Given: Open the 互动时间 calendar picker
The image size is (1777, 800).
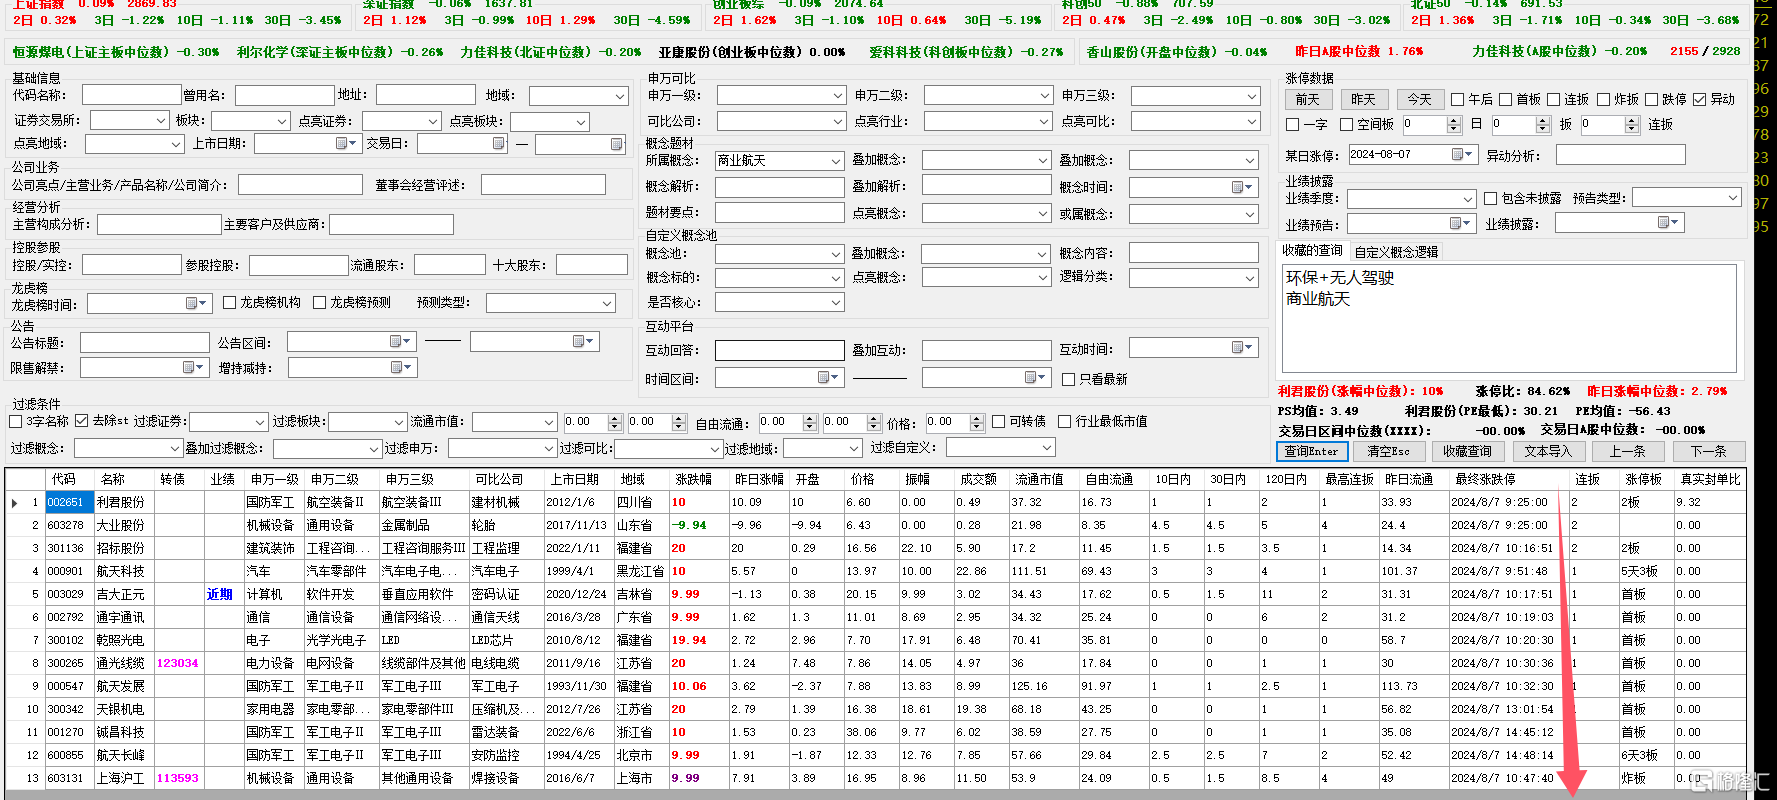Looking at the screenshot, I should pyautogui.click(x=1242, y=348).
